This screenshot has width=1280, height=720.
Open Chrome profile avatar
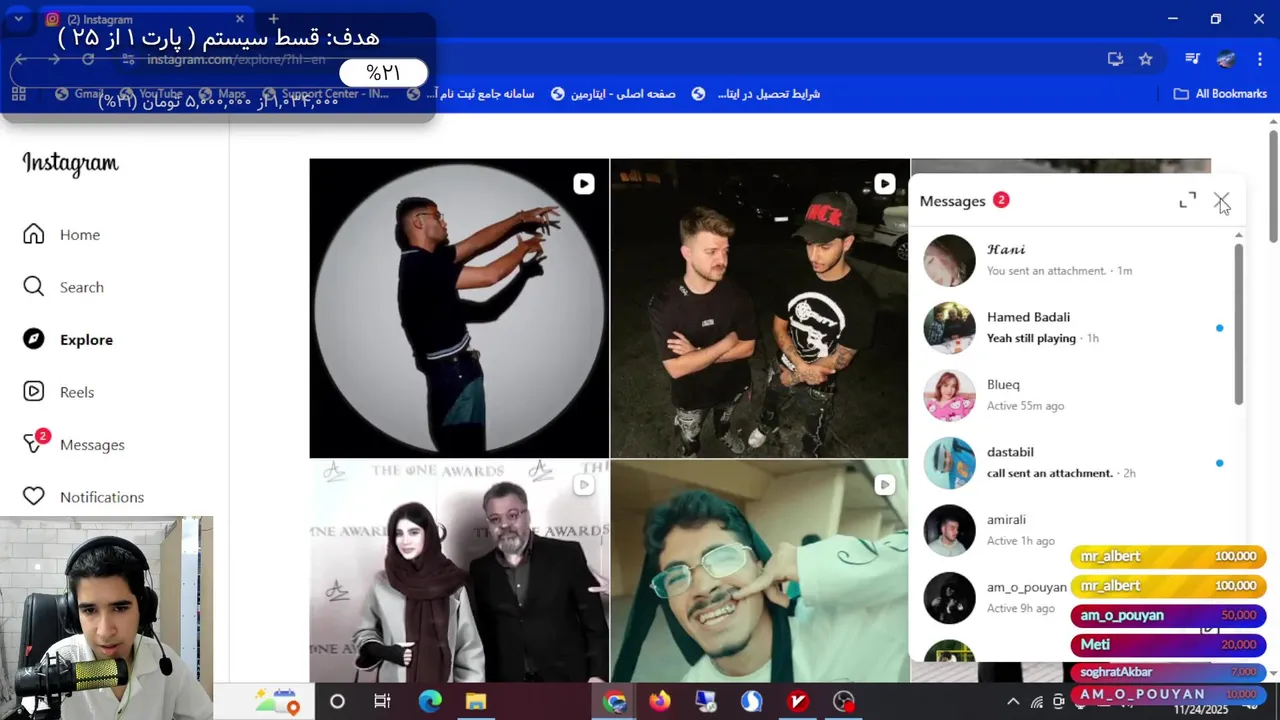pyautogui.click(x=1226, y=59)
